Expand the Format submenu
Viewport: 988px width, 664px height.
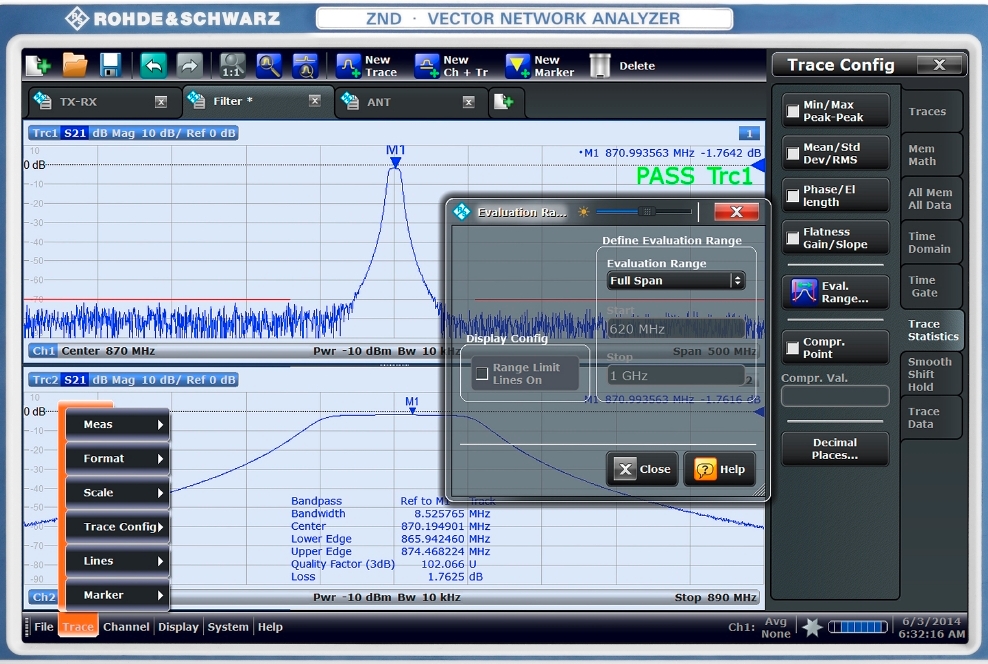pyautogui.click(x=118, y=459)
